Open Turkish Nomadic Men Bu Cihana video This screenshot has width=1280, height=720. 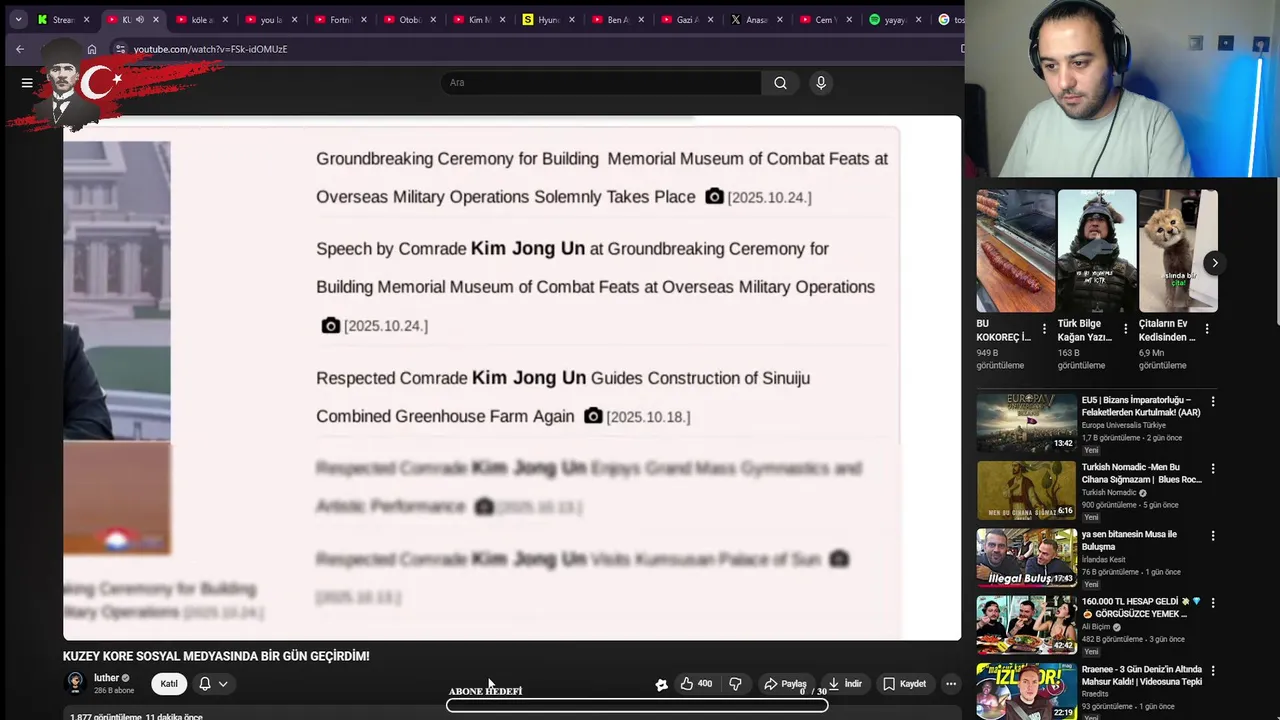pyautogui.click(x=1026, y=490)
